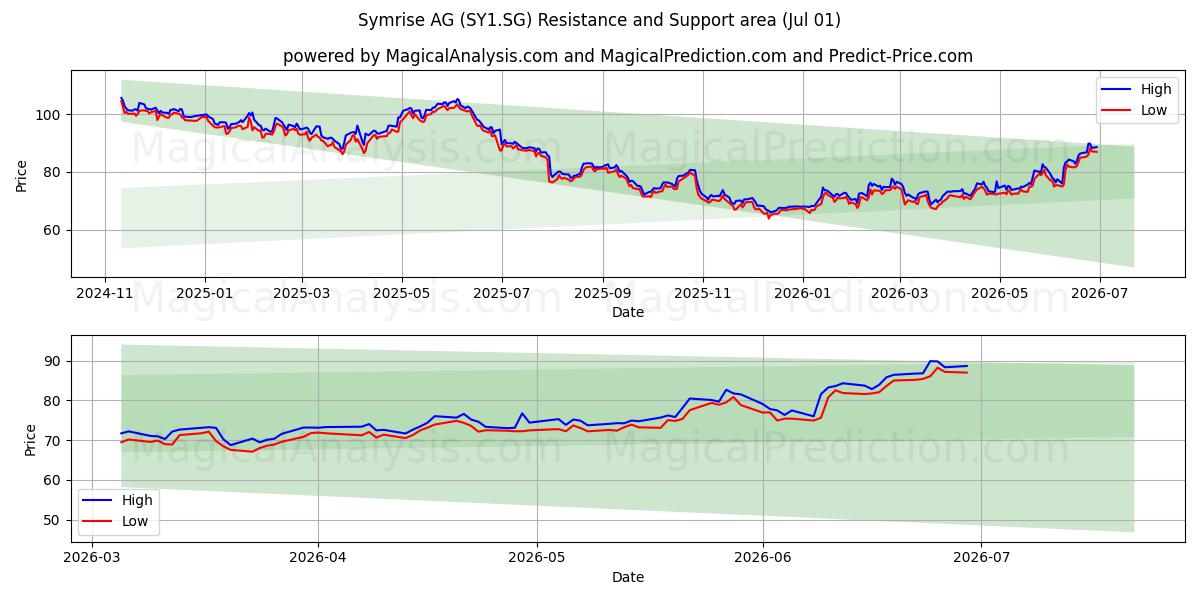Click the '2026-07' x-axis label on the bottom chart
1200x600 pixels.
pos(982,560)
